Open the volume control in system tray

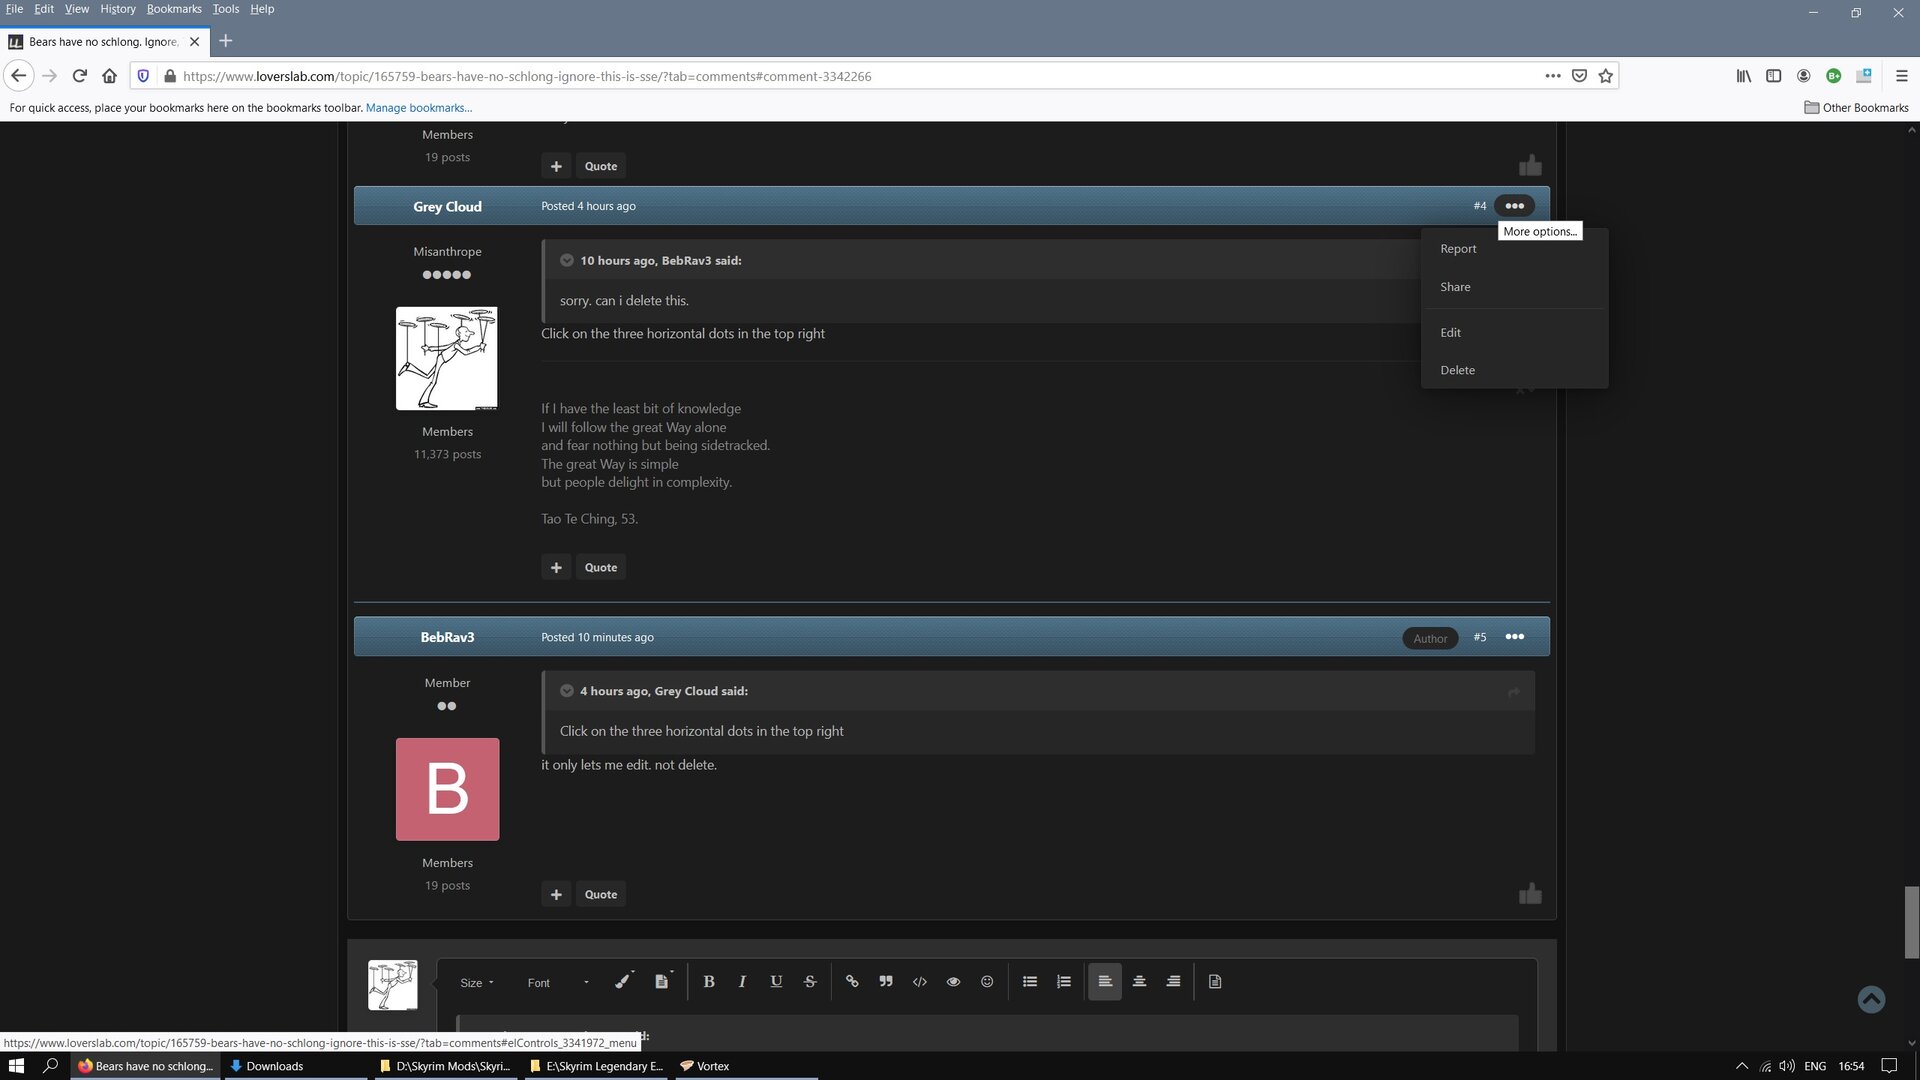pos(1787,1066)
